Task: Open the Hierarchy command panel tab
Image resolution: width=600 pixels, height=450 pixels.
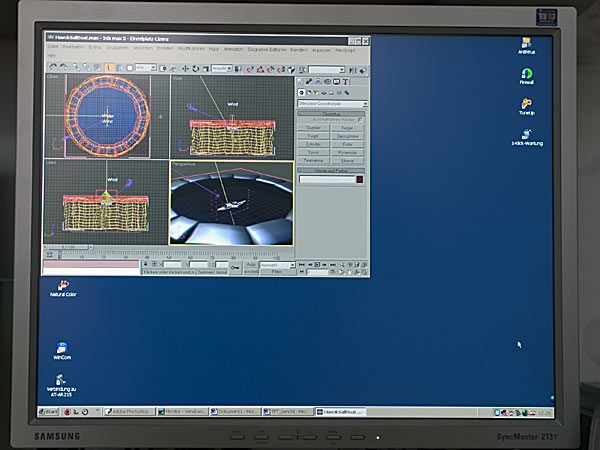Action: (x=318, y=81)
